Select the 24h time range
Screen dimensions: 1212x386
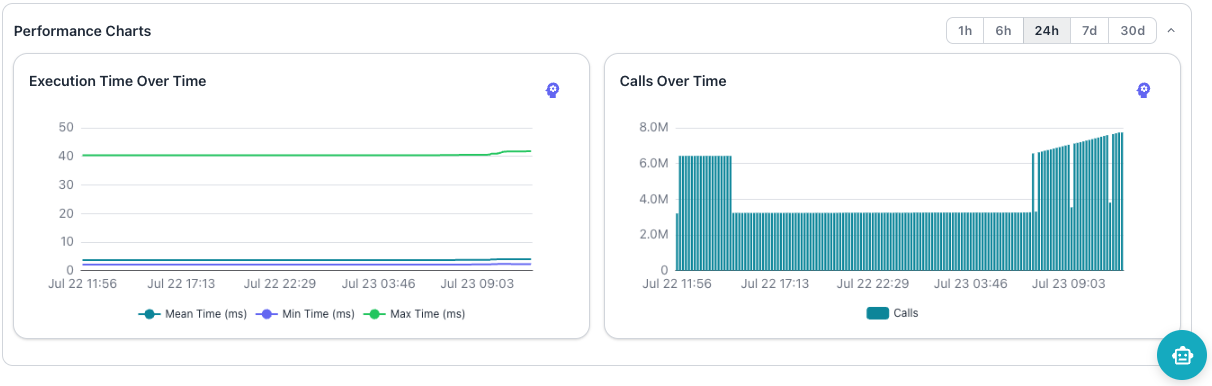pyautogui.click(x=1046, y=31)
